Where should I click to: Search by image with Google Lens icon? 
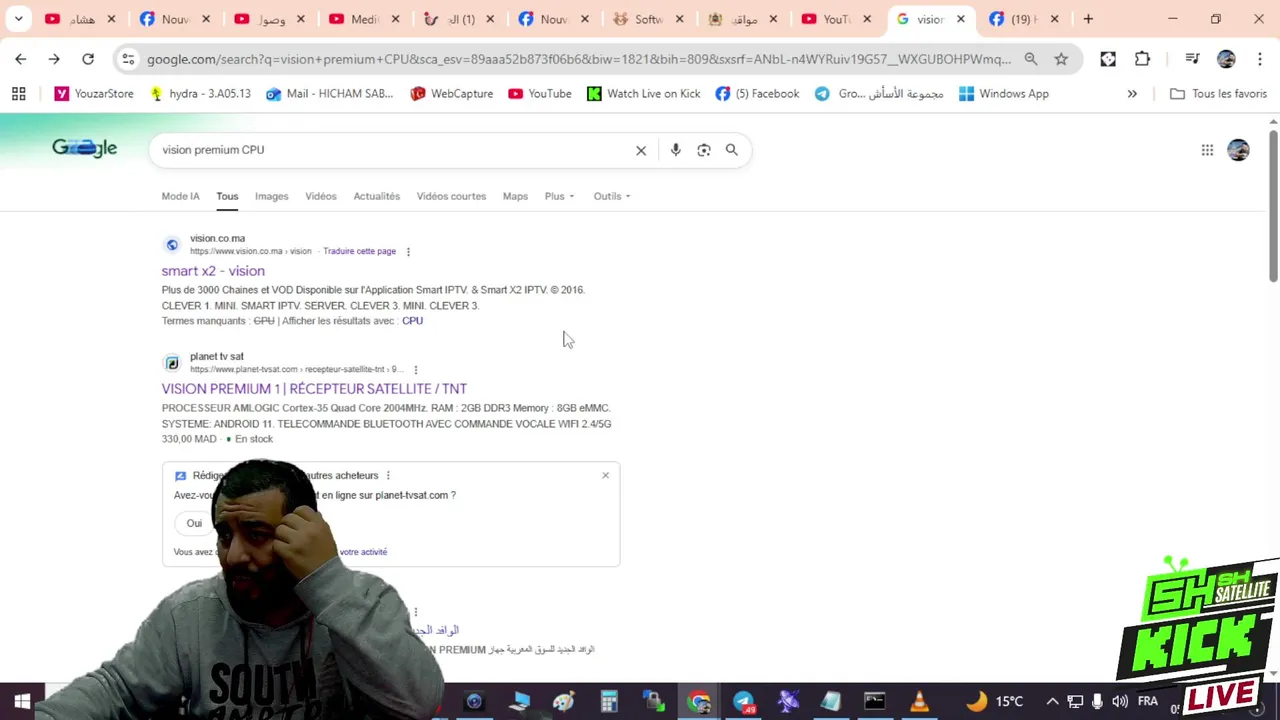click(x=704, y=150)
